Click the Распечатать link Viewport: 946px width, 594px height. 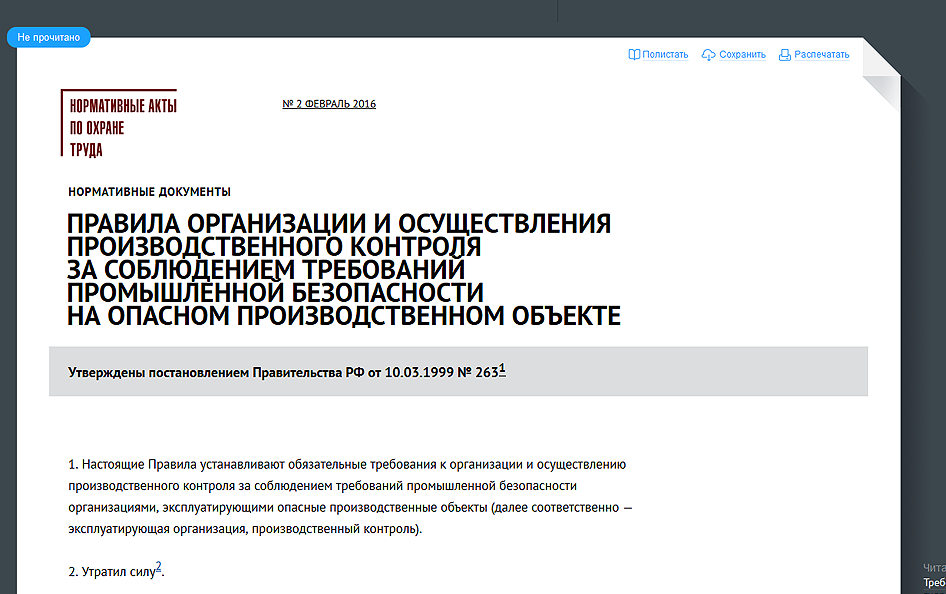click(821, 54)
